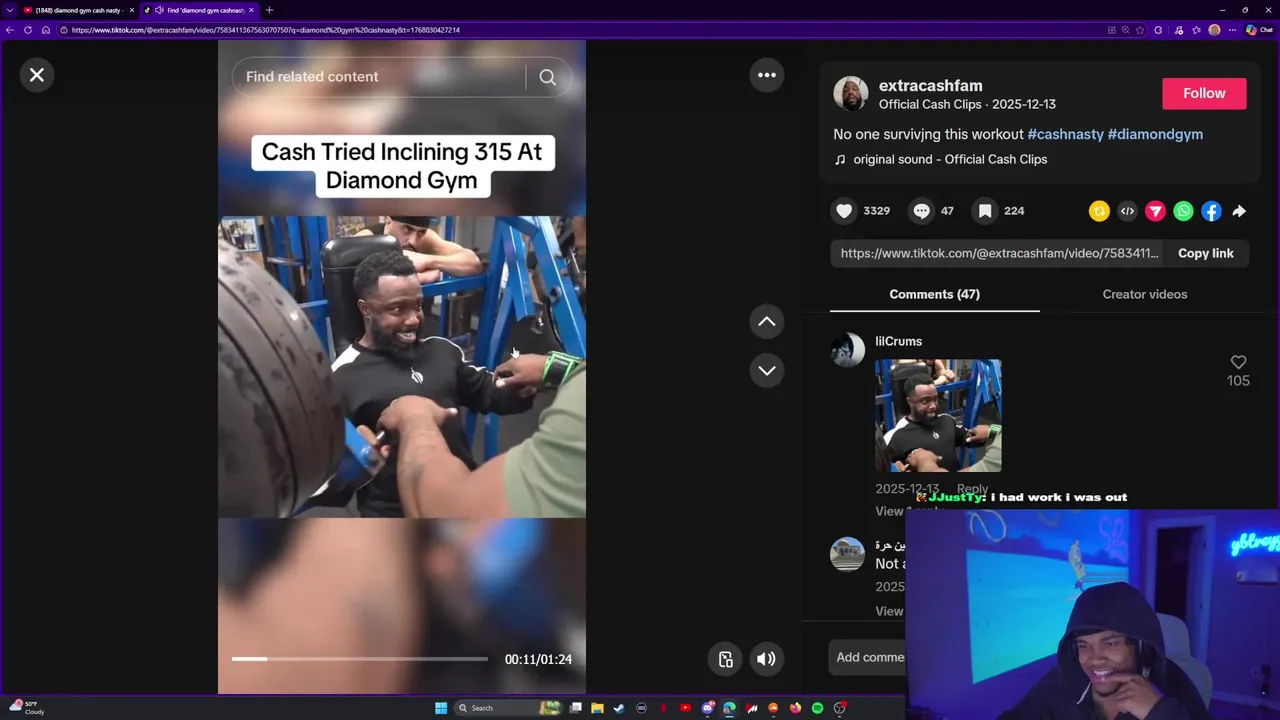Open Discord from taskbar
Image resolution: width=1280 pixels, height=720 pixels.
coord(707,708)
